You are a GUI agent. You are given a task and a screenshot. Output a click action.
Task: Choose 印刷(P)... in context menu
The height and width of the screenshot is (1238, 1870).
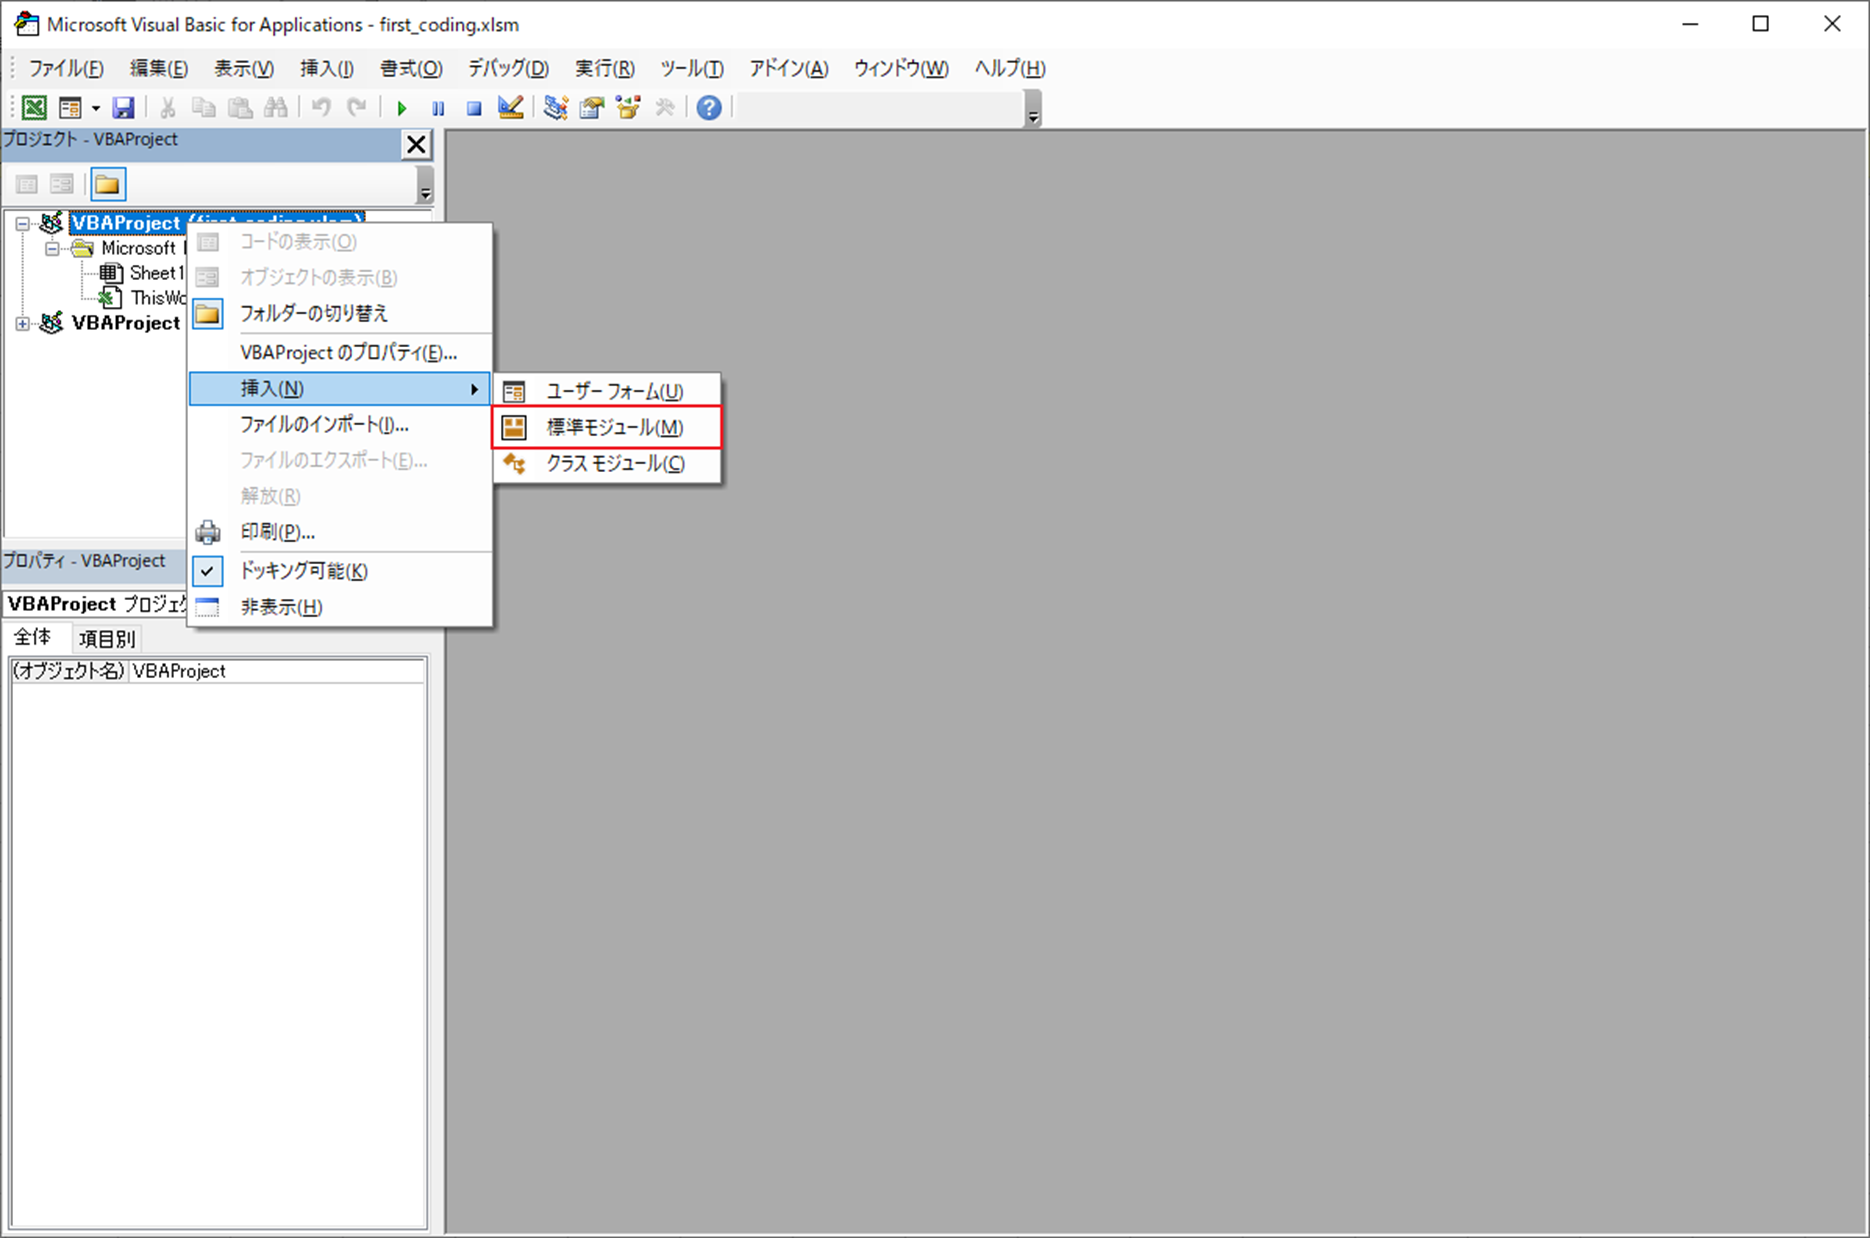[340, 532]
